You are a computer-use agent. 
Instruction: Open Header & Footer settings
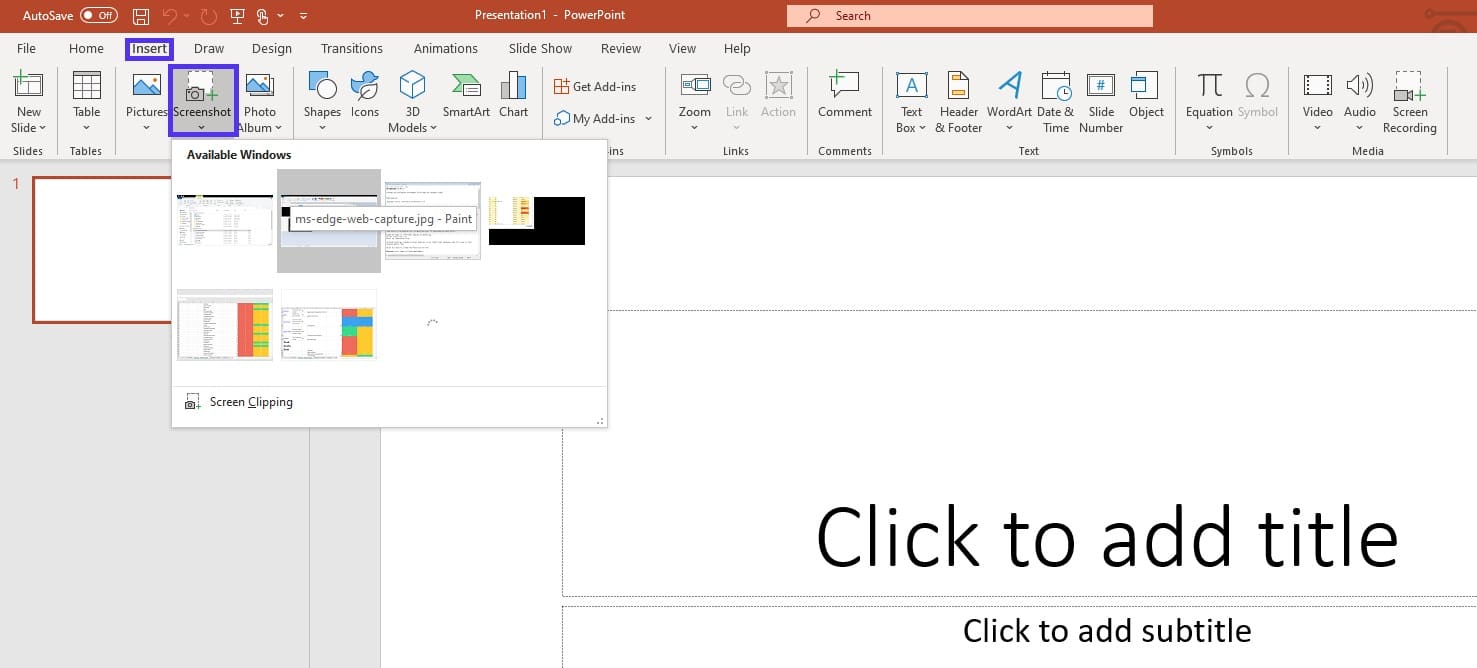[958, 99]
